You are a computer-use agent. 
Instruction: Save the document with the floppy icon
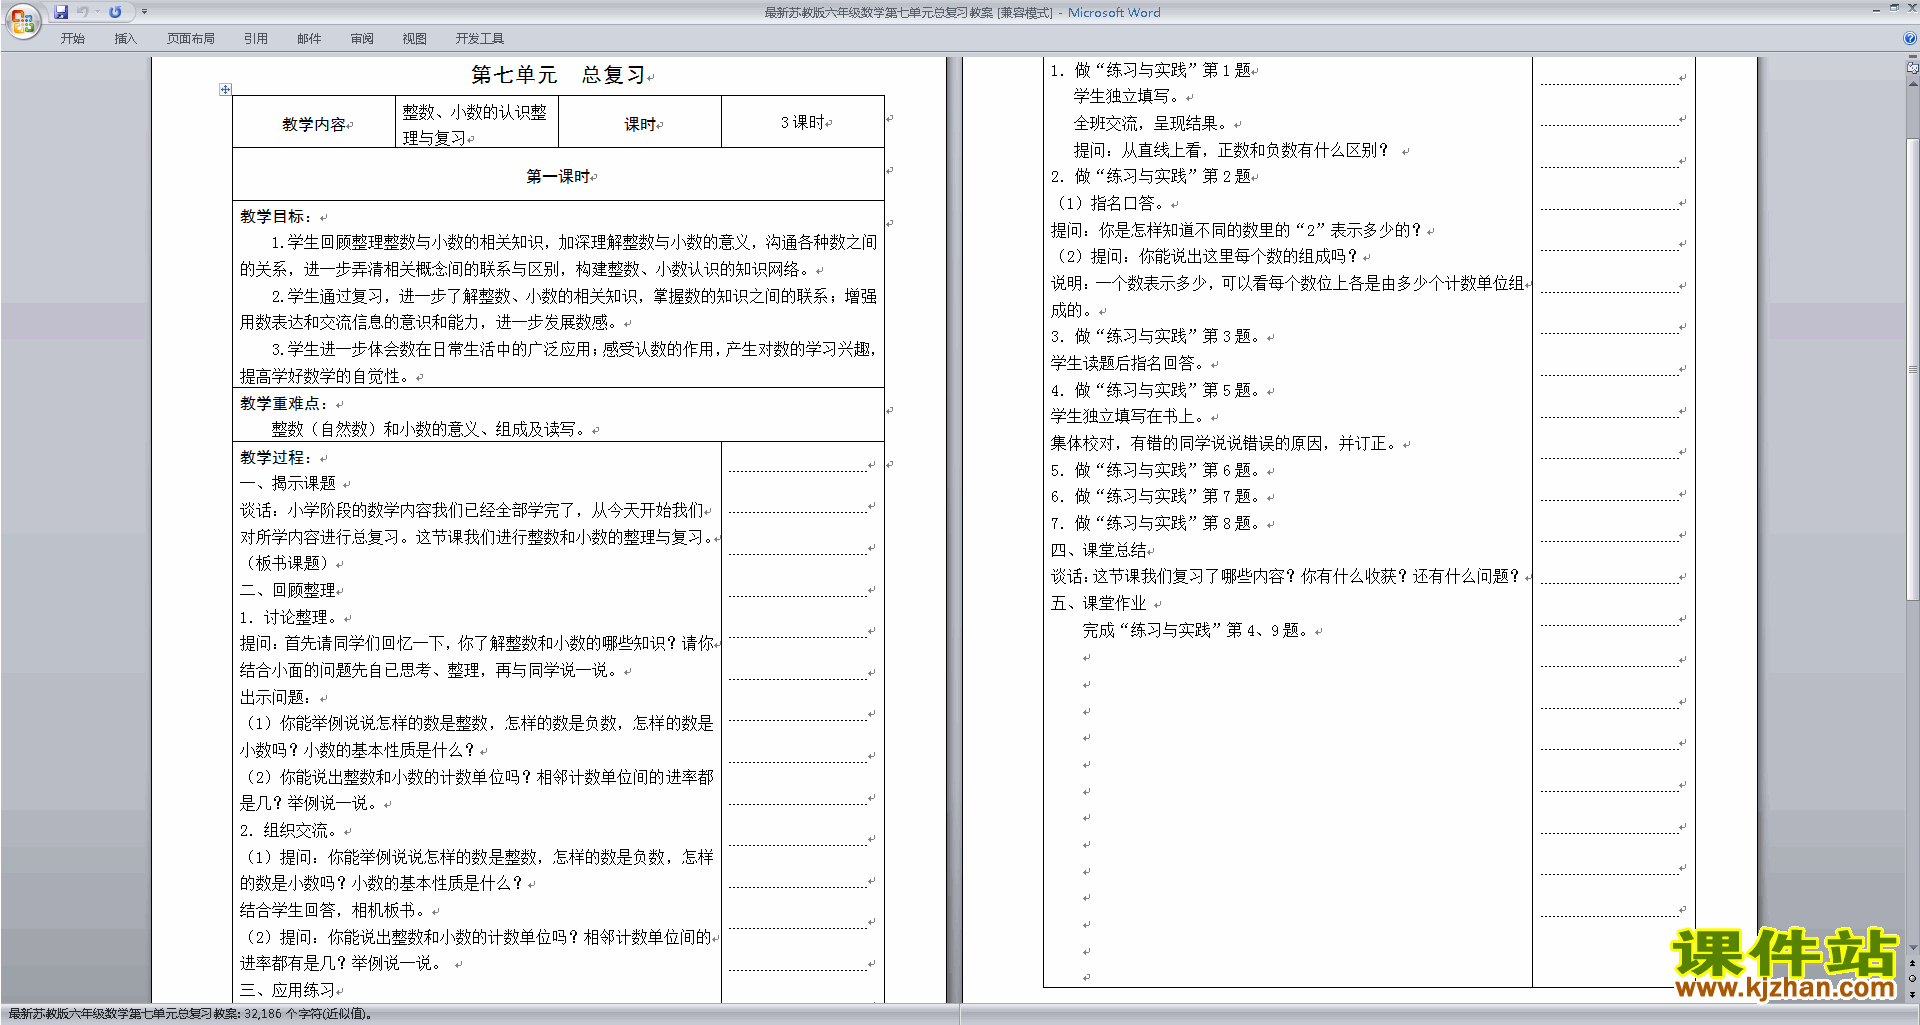[x=61, y=12]
